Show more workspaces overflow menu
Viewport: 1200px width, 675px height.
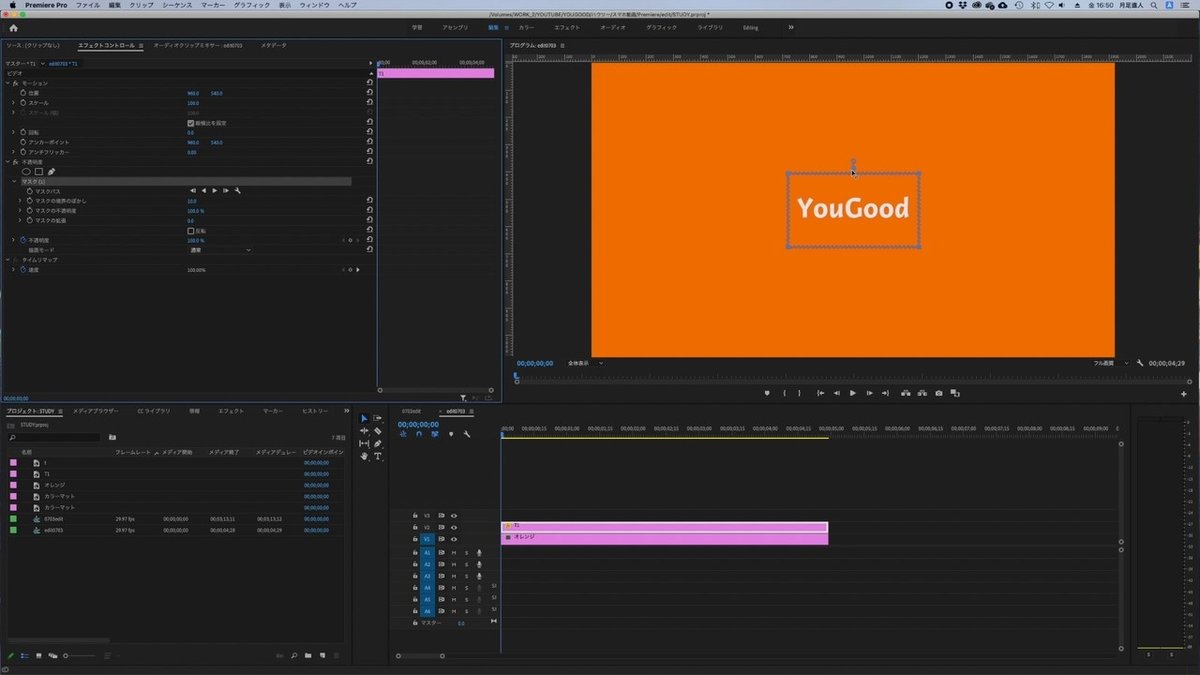click(x=791, y=28)
